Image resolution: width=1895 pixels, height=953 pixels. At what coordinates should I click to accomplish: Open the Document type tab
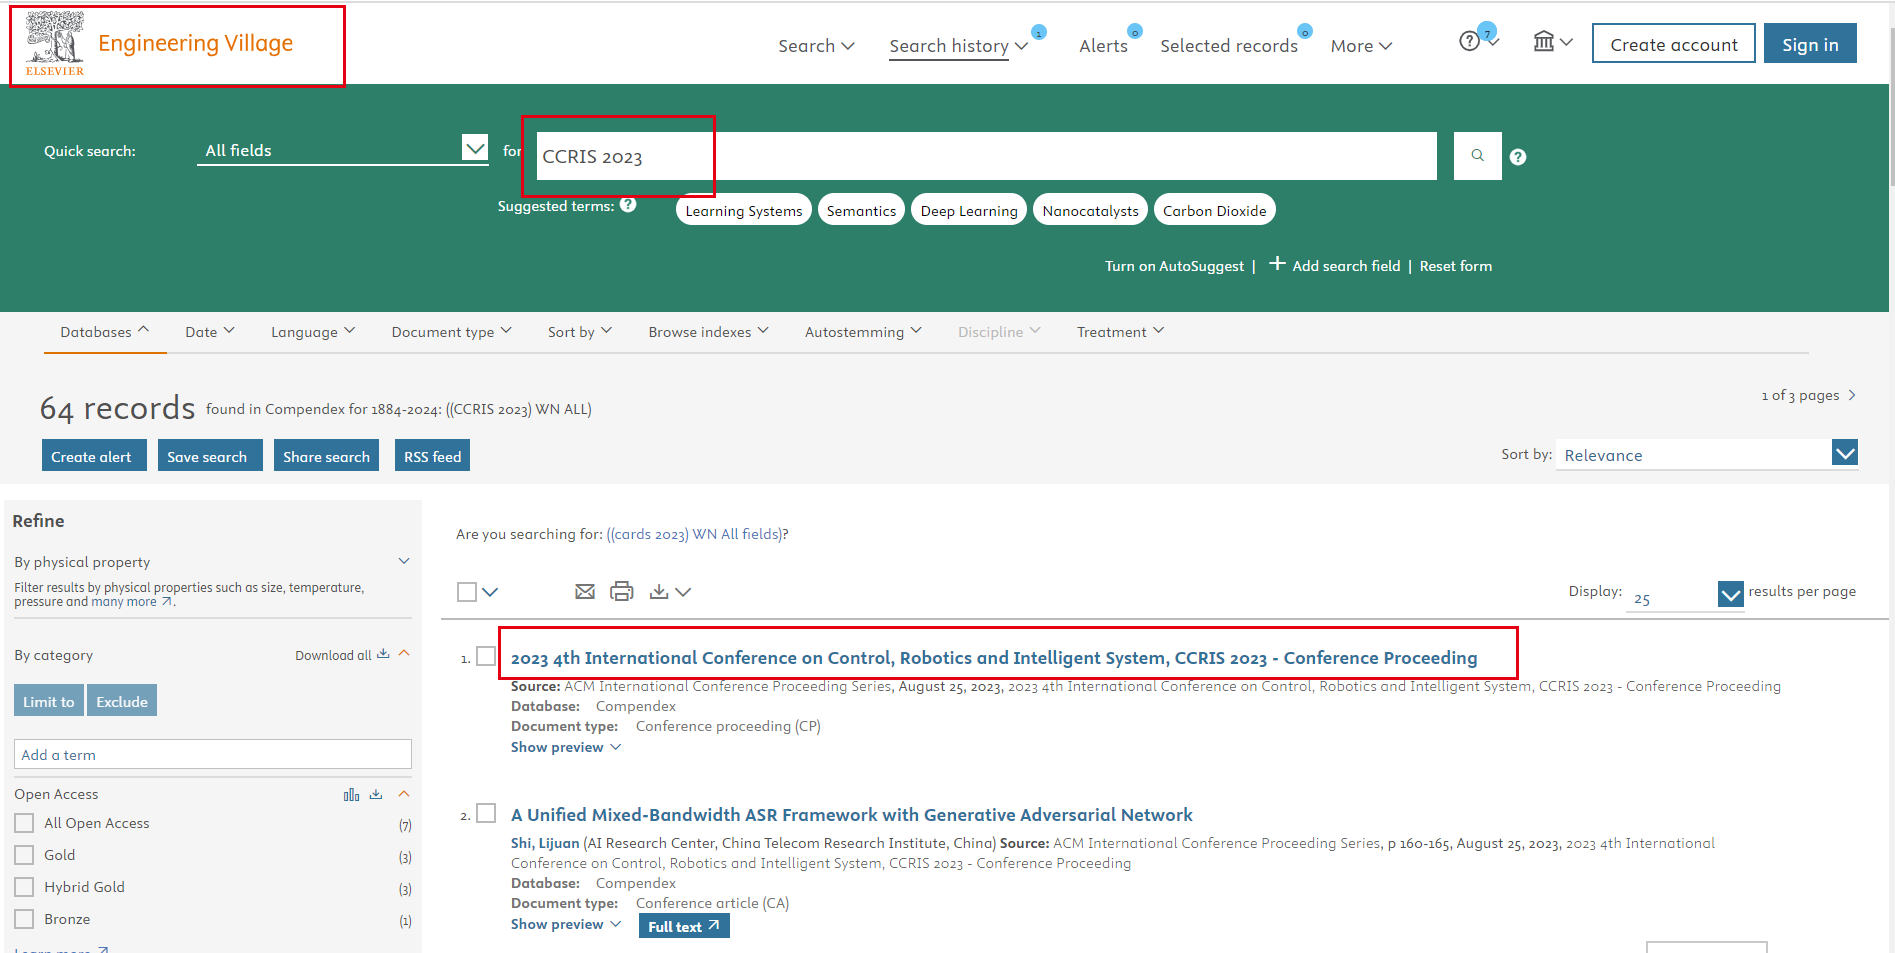[x=451, y=332]
